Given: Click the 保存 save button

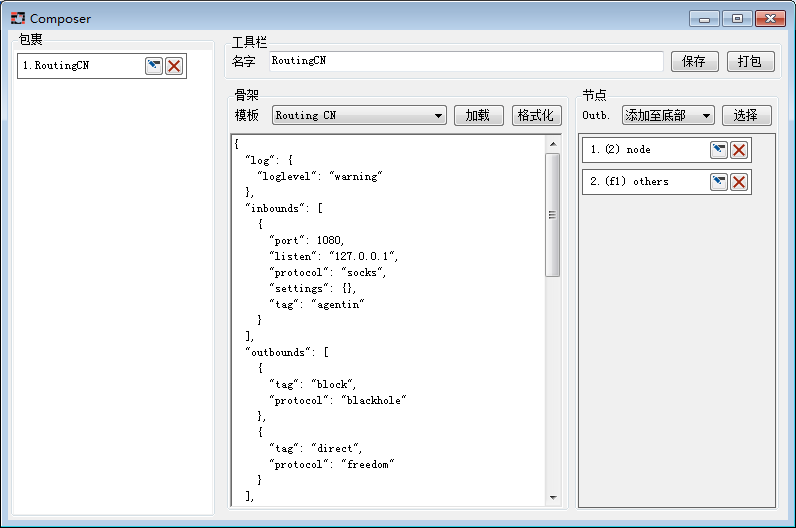Looking at the screenshot, I should pos(694,62).
